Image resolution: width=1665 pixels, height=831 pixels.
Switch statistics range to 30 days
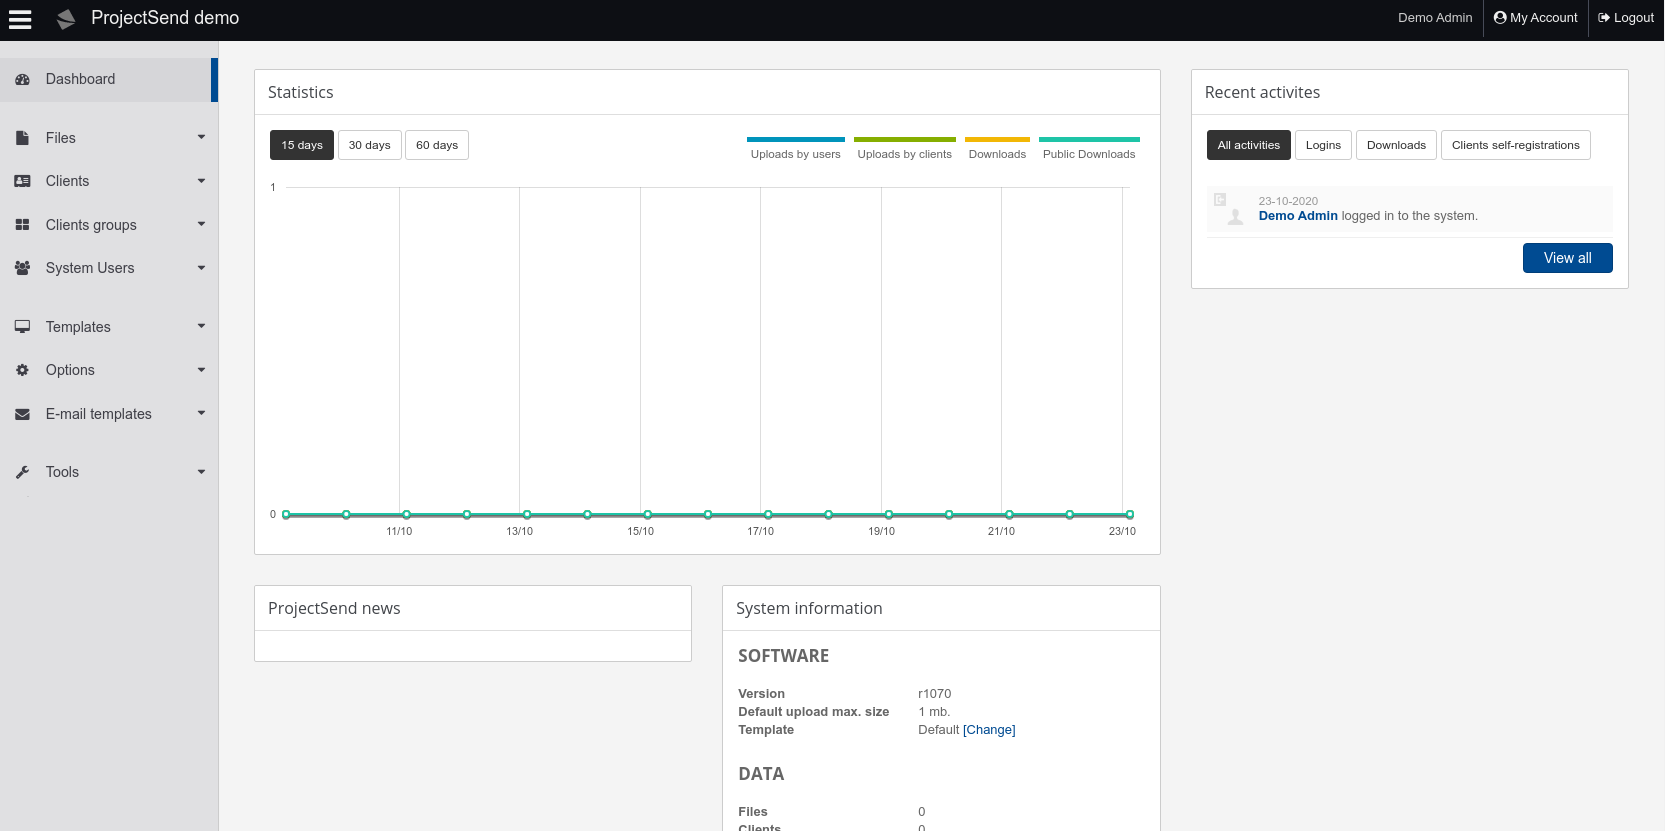369,145
